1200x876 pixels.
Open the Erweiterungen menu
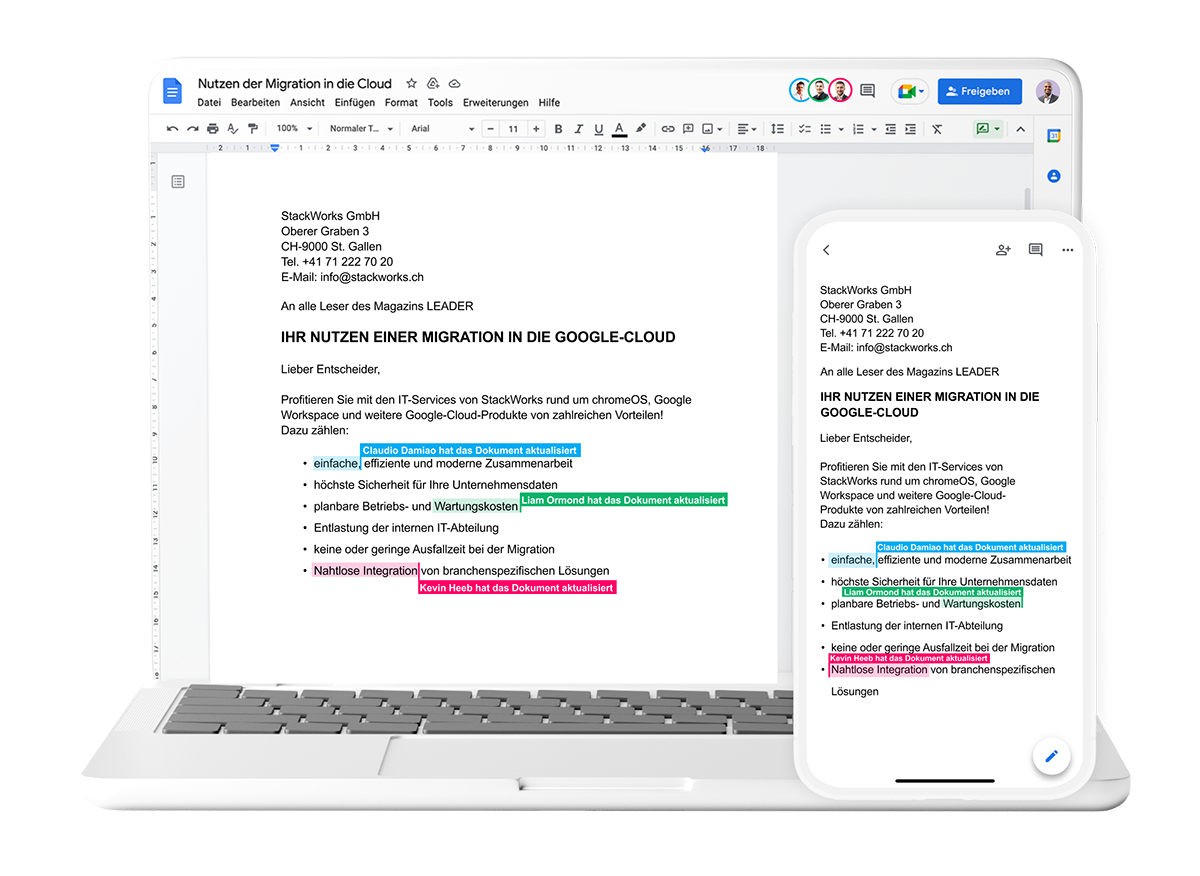click(496, 103)
